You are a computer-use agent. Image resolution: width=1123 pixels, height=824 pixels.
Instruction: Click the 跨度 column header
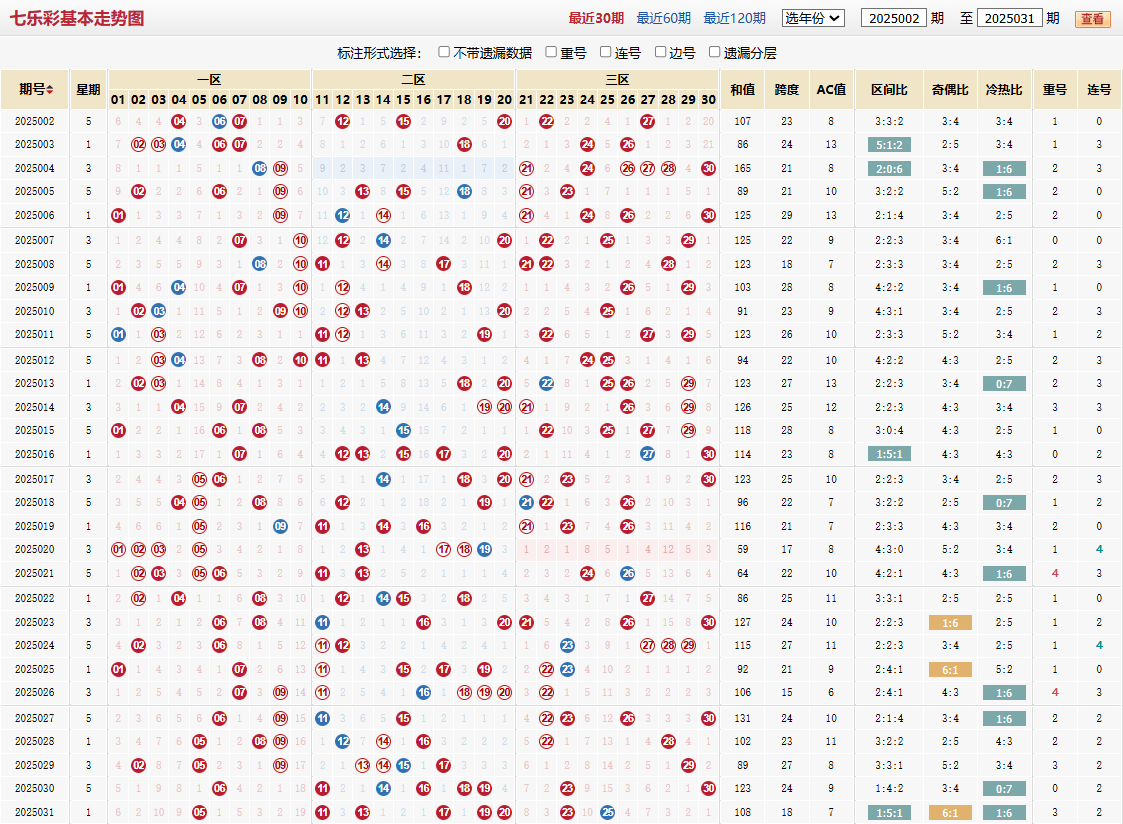coord(786,89)
